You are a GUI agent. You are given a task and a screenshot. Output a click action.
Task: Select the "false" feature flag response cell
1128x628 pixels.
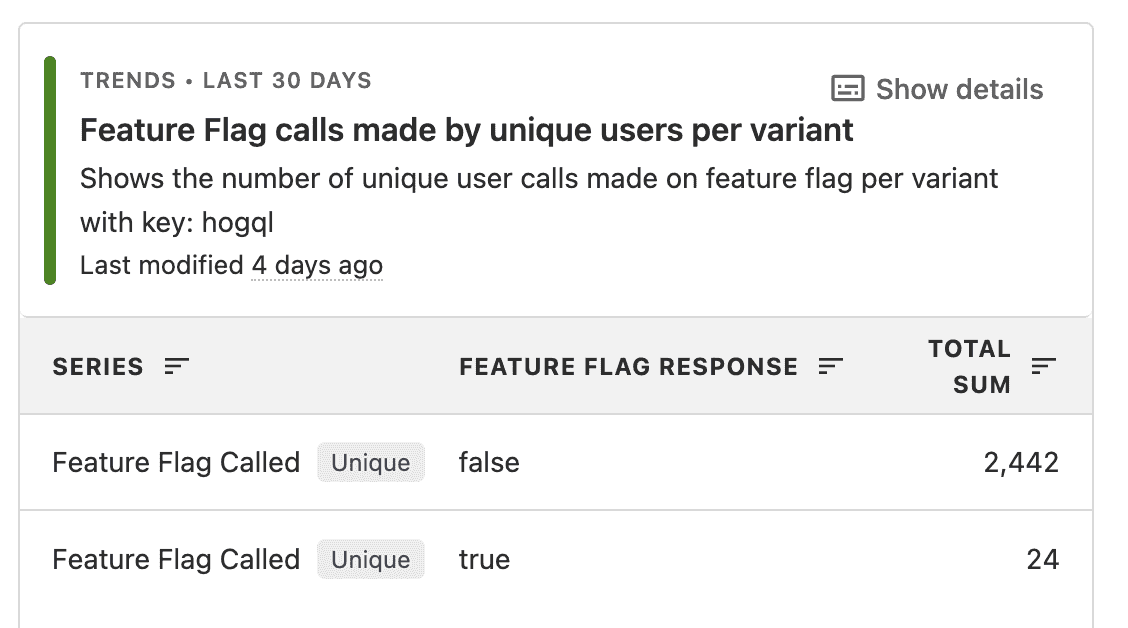(489, 463)
